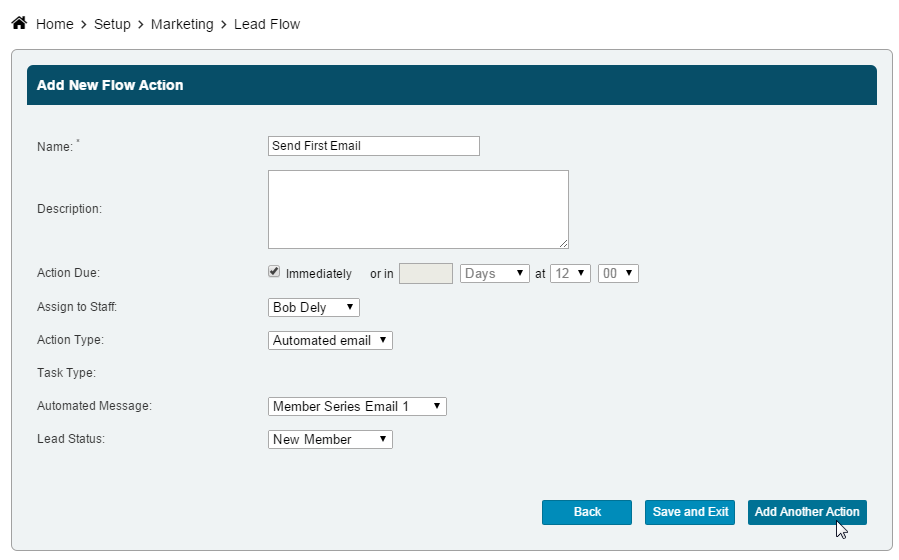Screen dimensions: 899x560
Task: Uncheck the Immediately checkbox
Action: click(274, 272)
